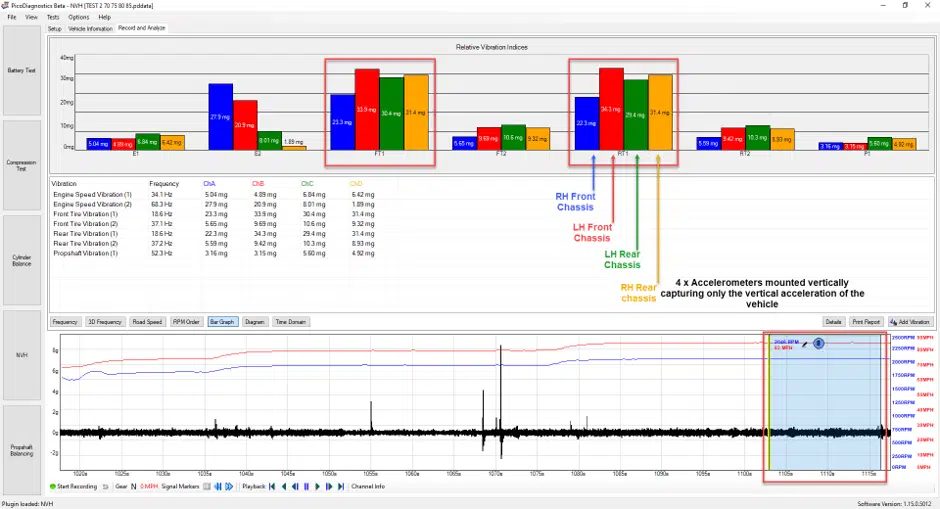Click inside the blue selected time region
The image size is (940, 509).
point(827,403)
